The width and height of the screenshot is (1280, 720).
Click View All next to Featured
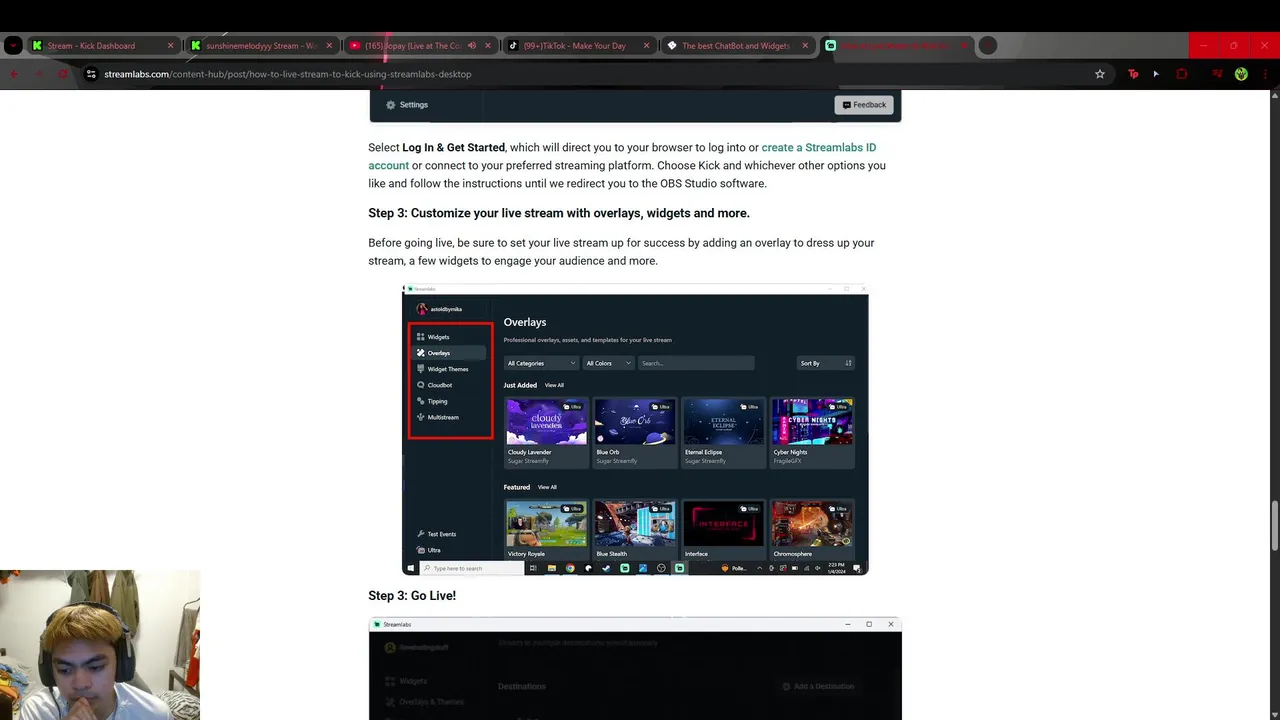pyautogui.click(x=547, y=487)
